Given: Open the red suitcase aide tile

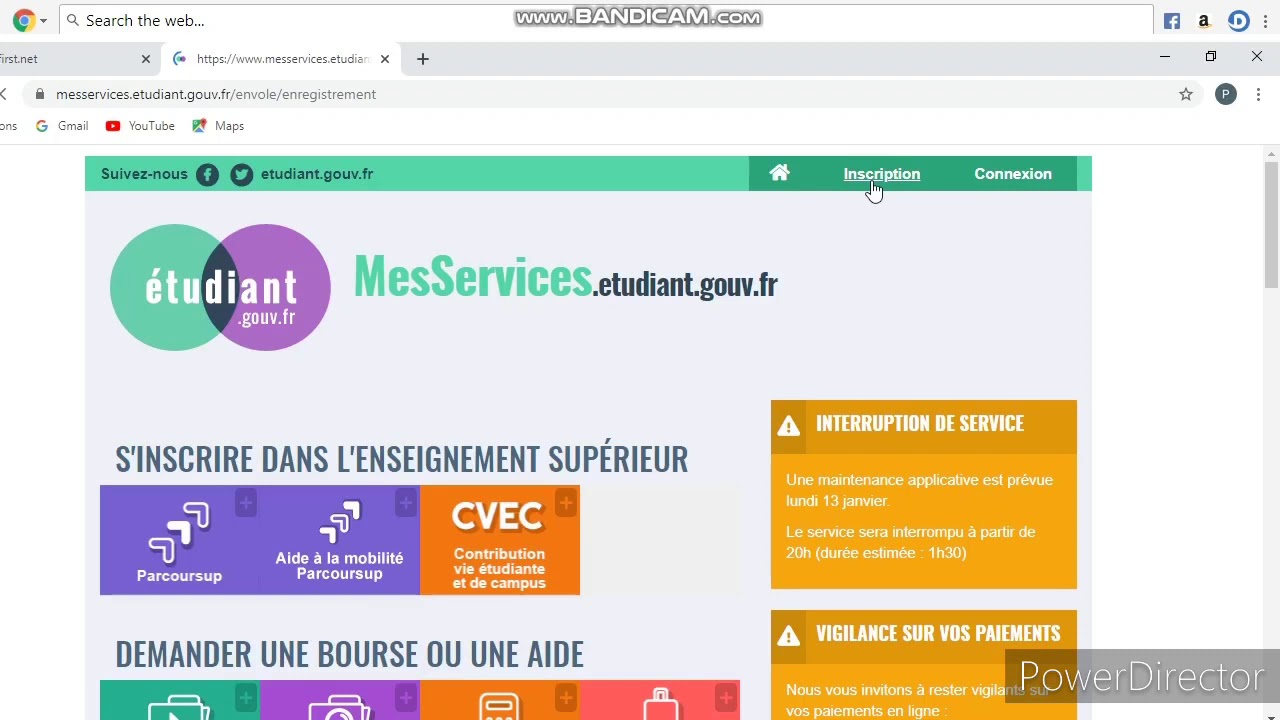Looking at the screenshot, I should click(659, 700).
